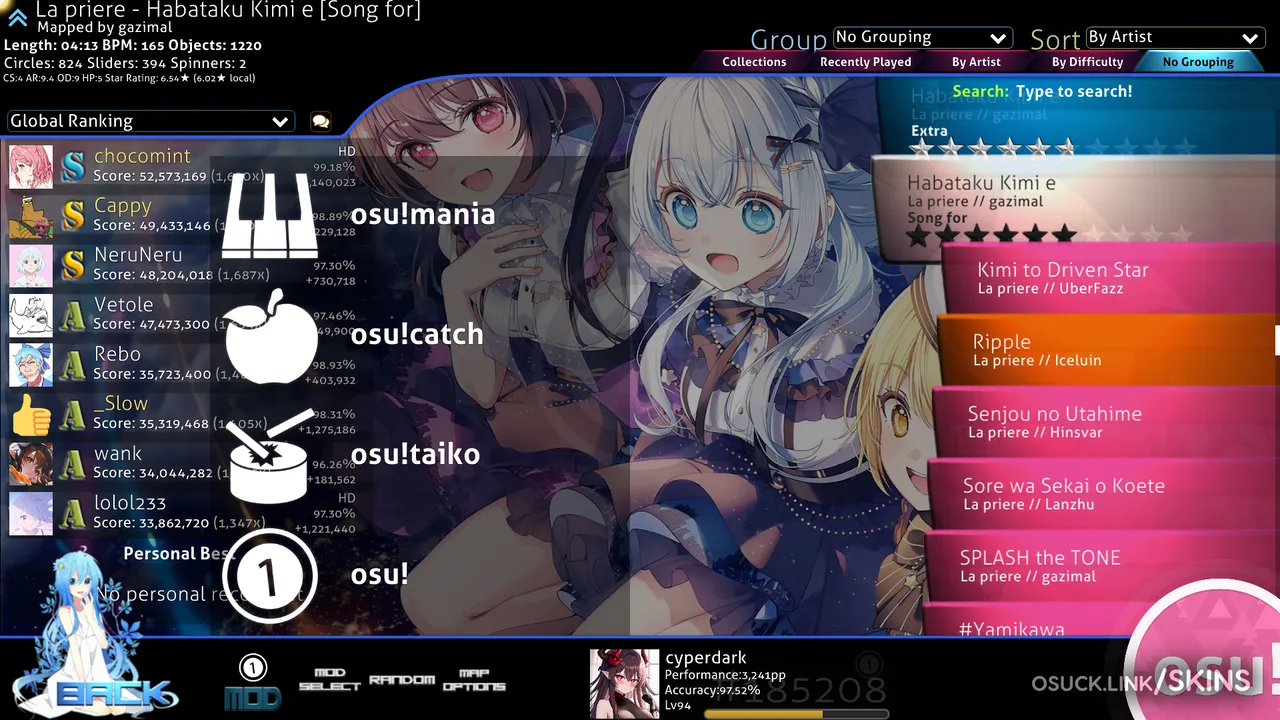This screenshot has width=1280, height=720.
Task: Click Vetole's A rank badge
Action: click(73, 316)
